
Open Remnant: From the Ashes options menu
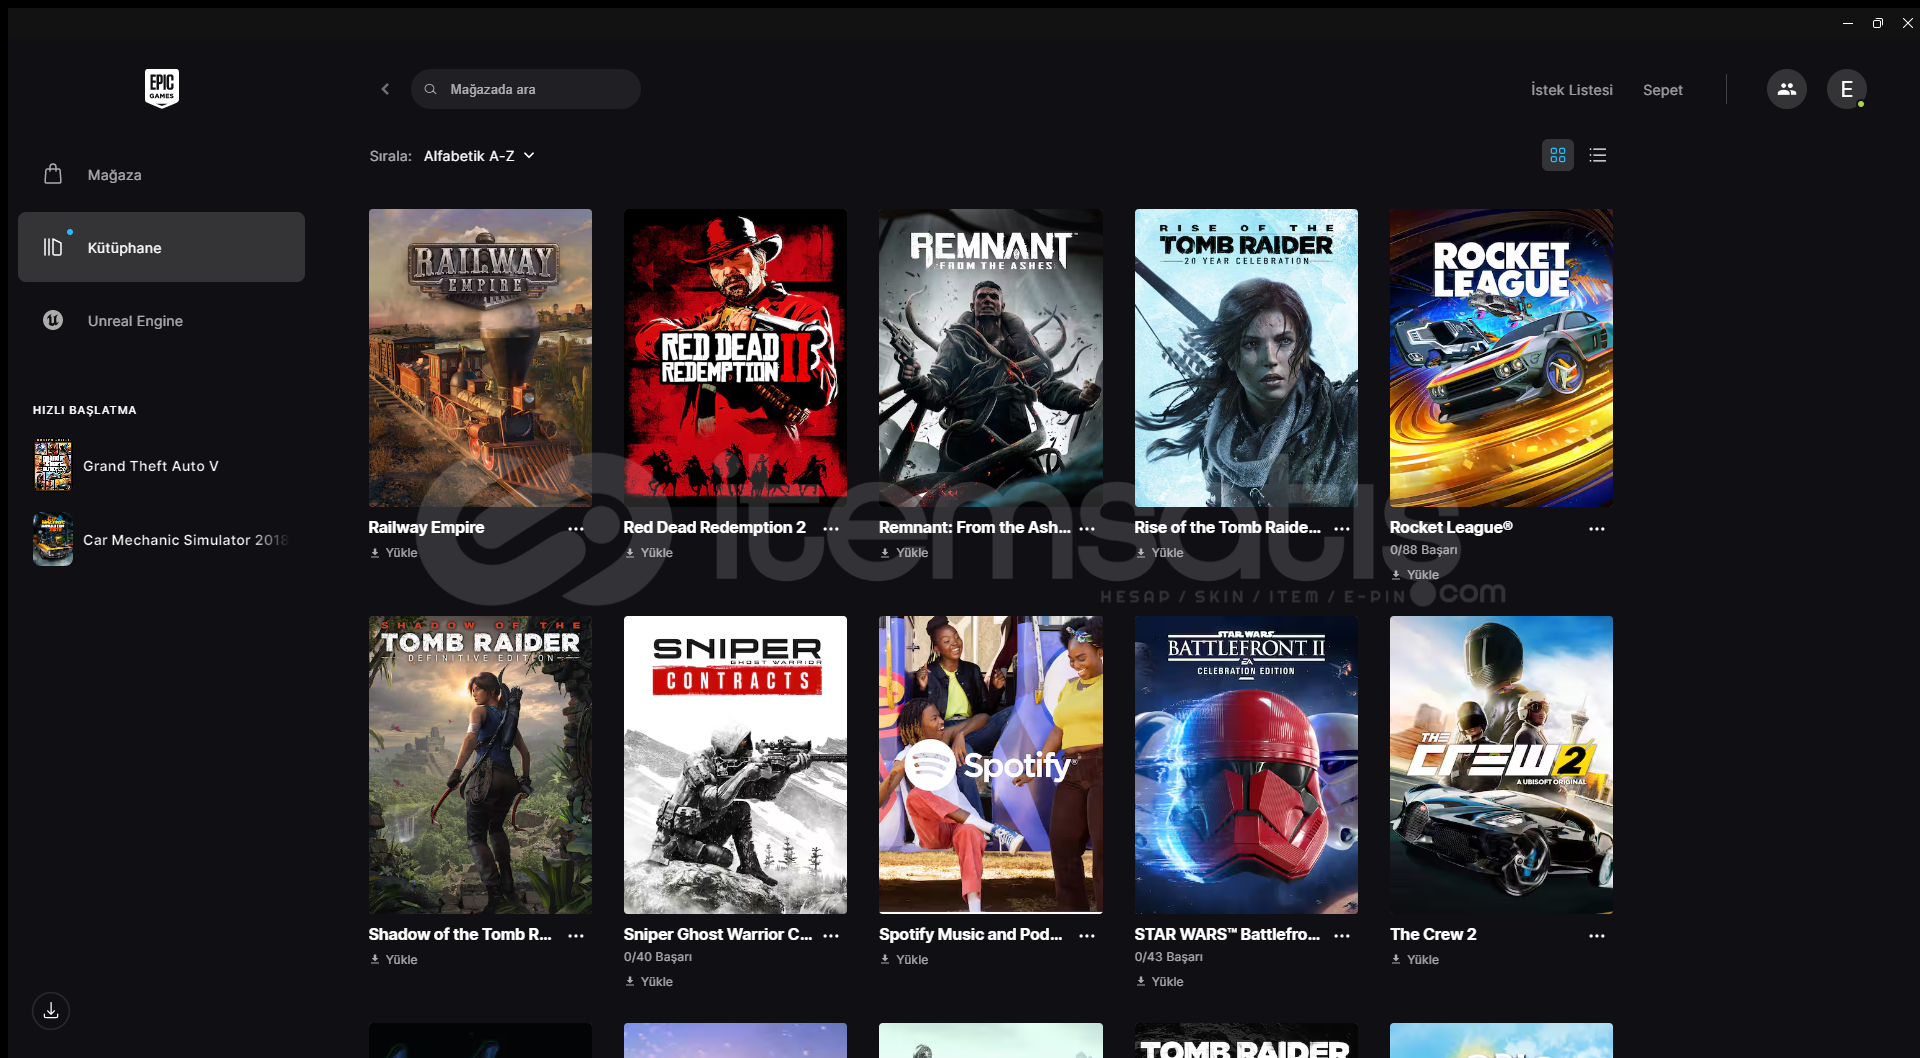pos(1087,528)
